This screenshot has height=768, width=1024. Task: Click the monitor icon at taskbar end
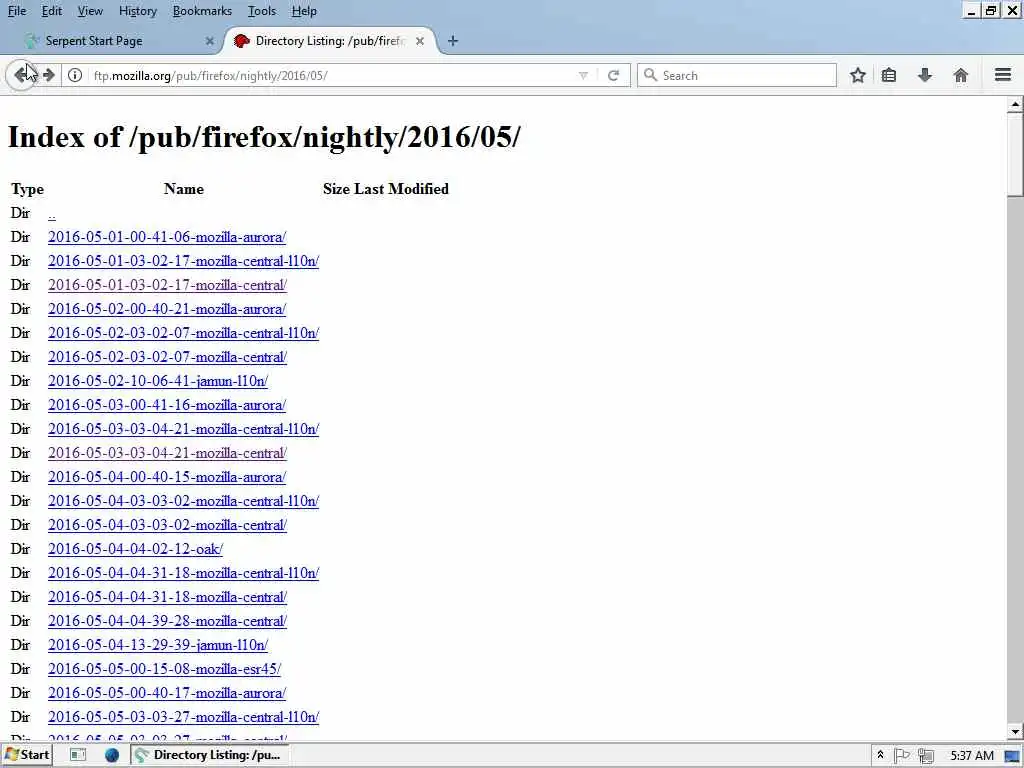coord(1012,756)
